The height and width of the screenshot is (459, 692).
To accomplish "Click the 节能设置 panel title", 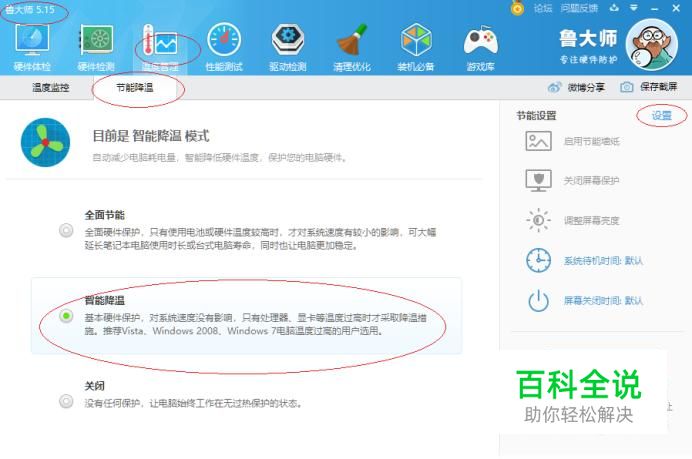I will (x=536, y=116).
